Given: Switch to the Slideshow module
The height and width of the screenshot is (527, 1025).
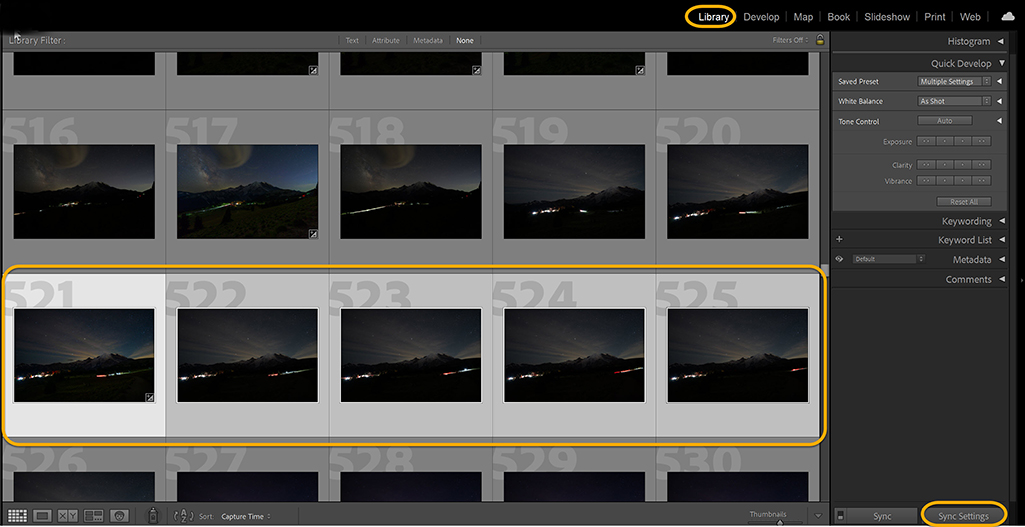Looking at the screenshot, I should [x=886, y=17].
